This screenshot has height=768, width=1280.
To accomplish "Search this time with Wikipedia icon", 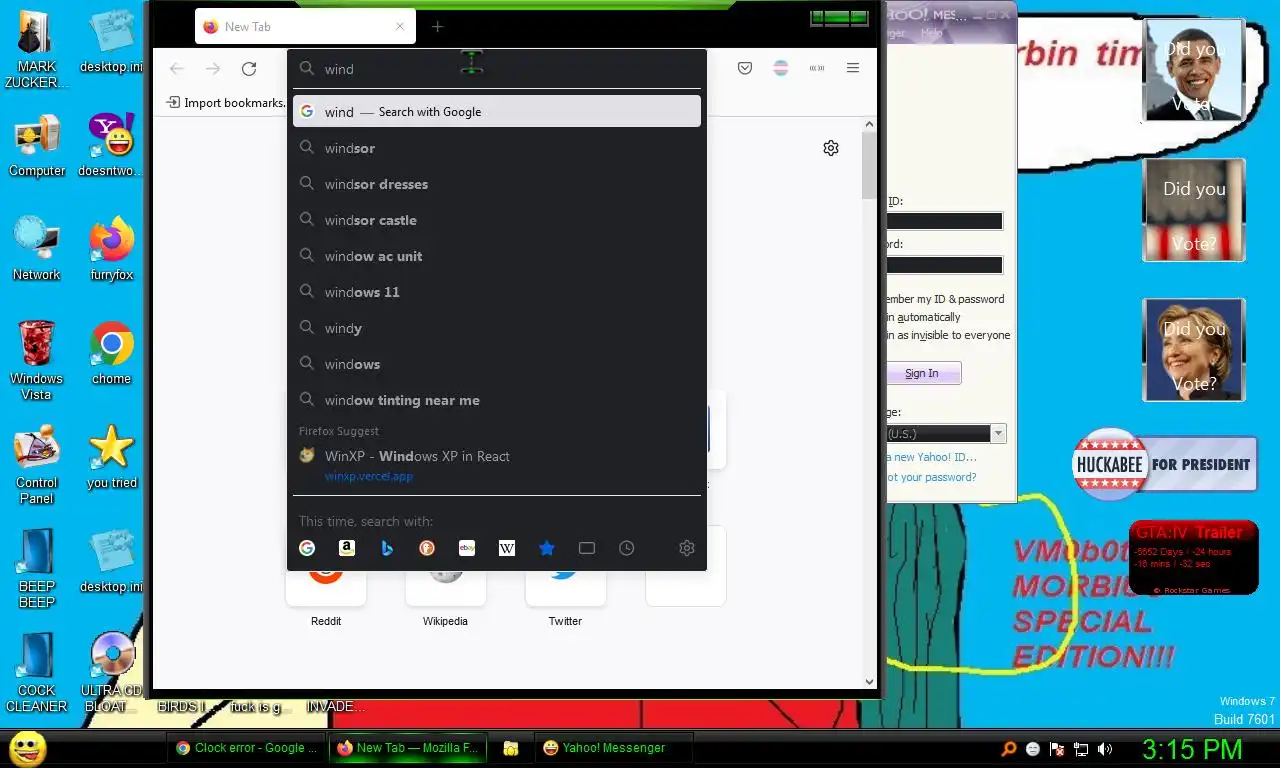I will tap(507, 548).
